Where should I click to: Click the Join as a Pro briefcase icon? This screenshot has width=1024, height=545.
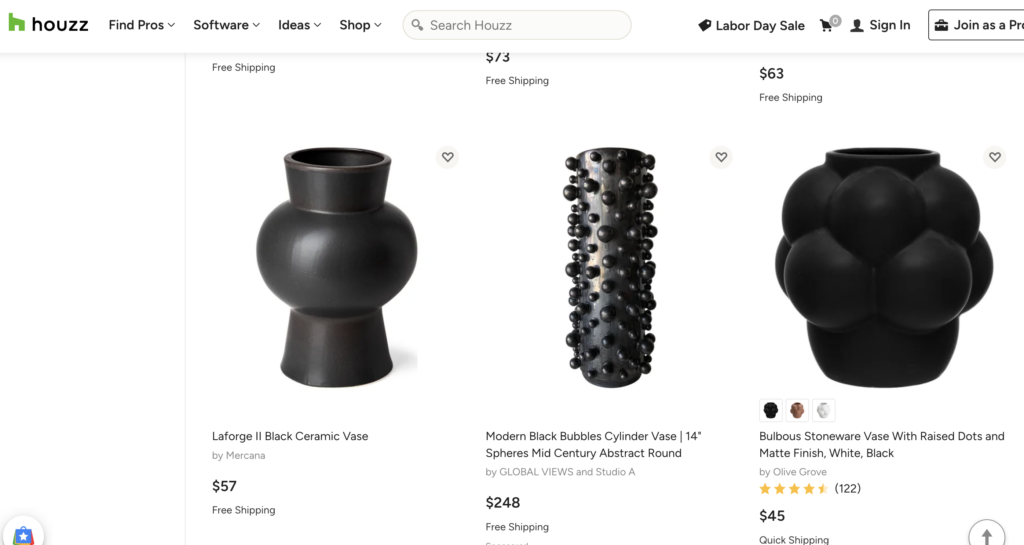941,25
